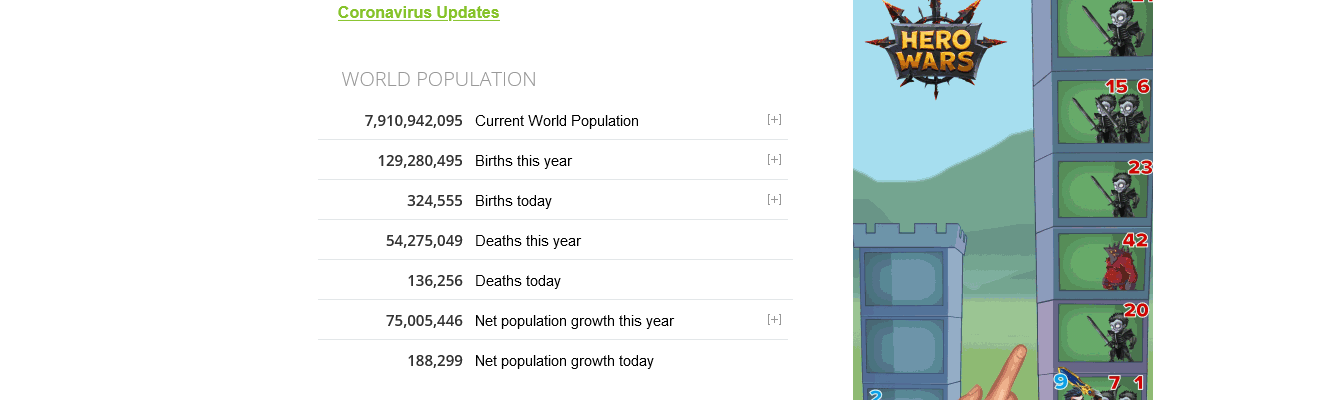Click the 324,555 births today counter
Image resolution: width=1344 pixels, height=400 pixels.
pos(435,201)
